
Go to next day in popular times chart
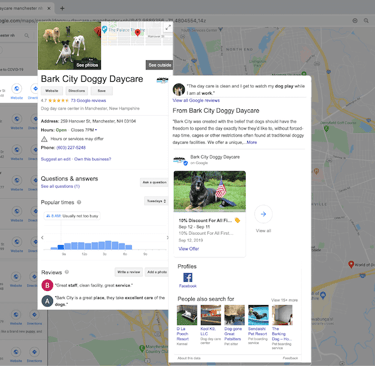click(x=167, y=238)
